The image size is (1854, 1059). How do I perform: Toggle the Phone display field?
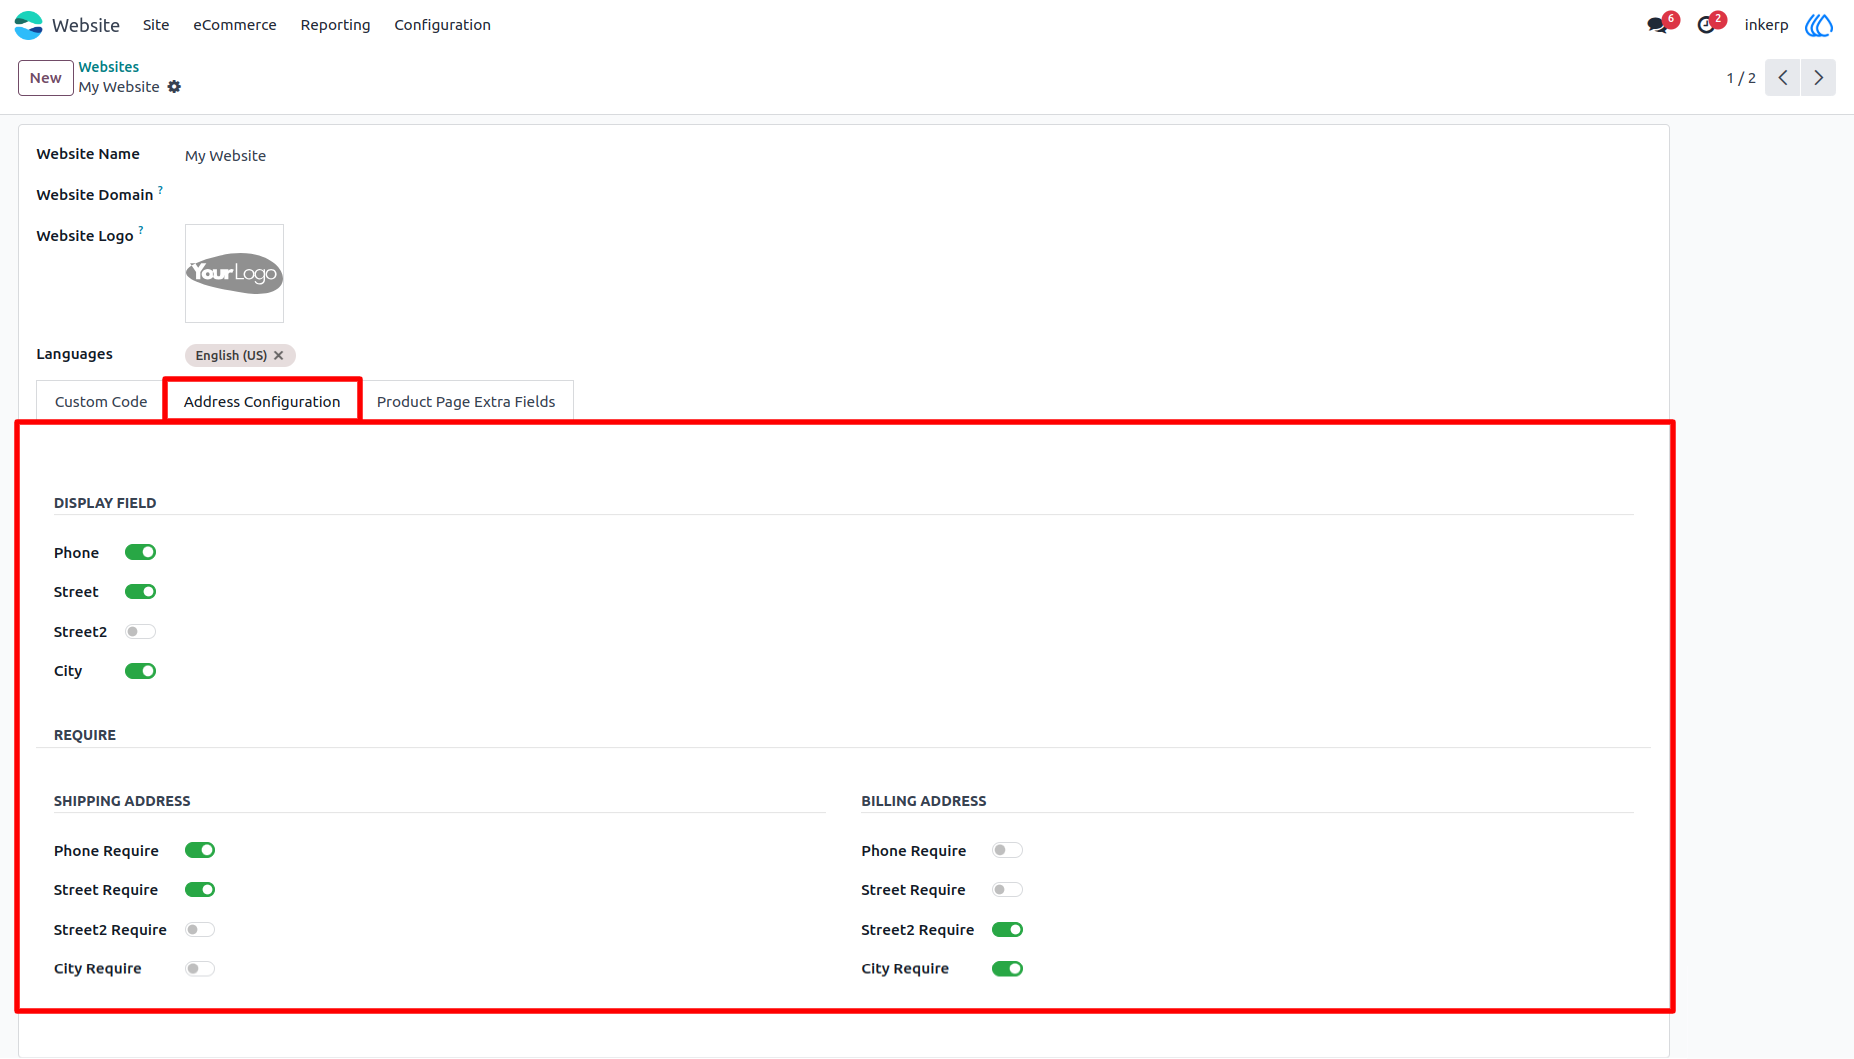140,552
